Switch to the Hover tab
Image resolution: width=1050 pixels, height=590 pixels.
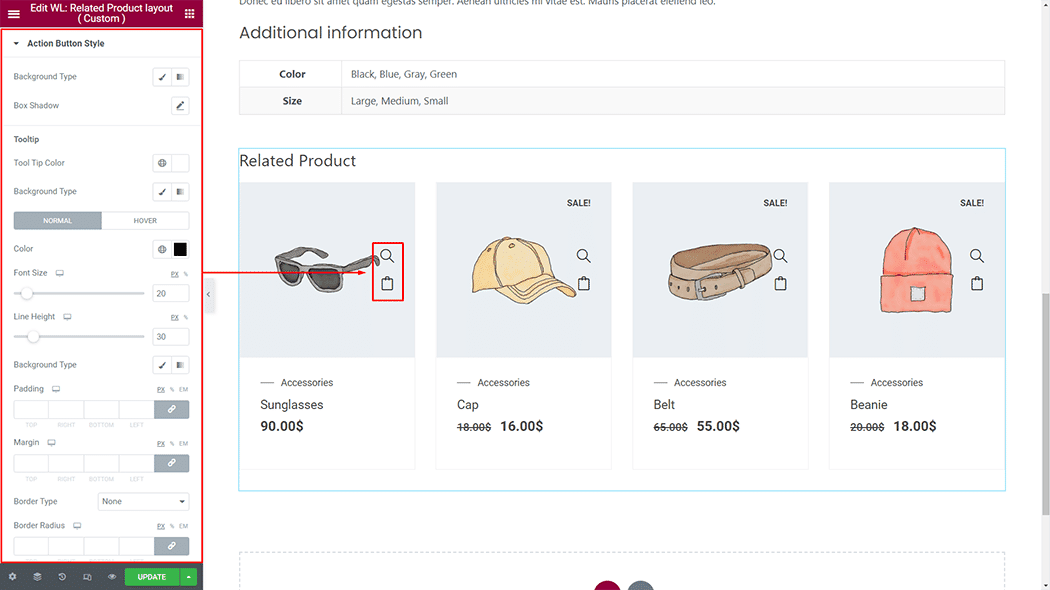coord(145,221)
